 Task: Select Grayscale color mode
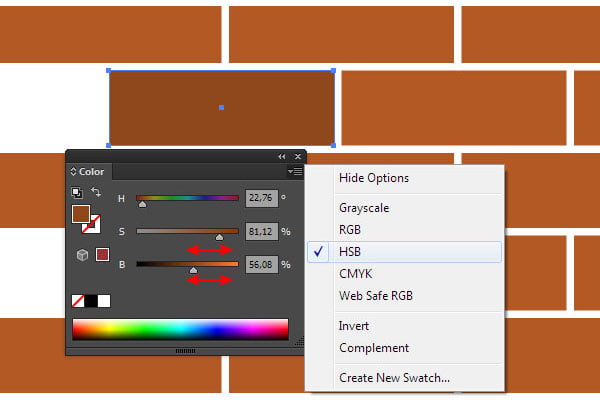[x=364, y=208]
